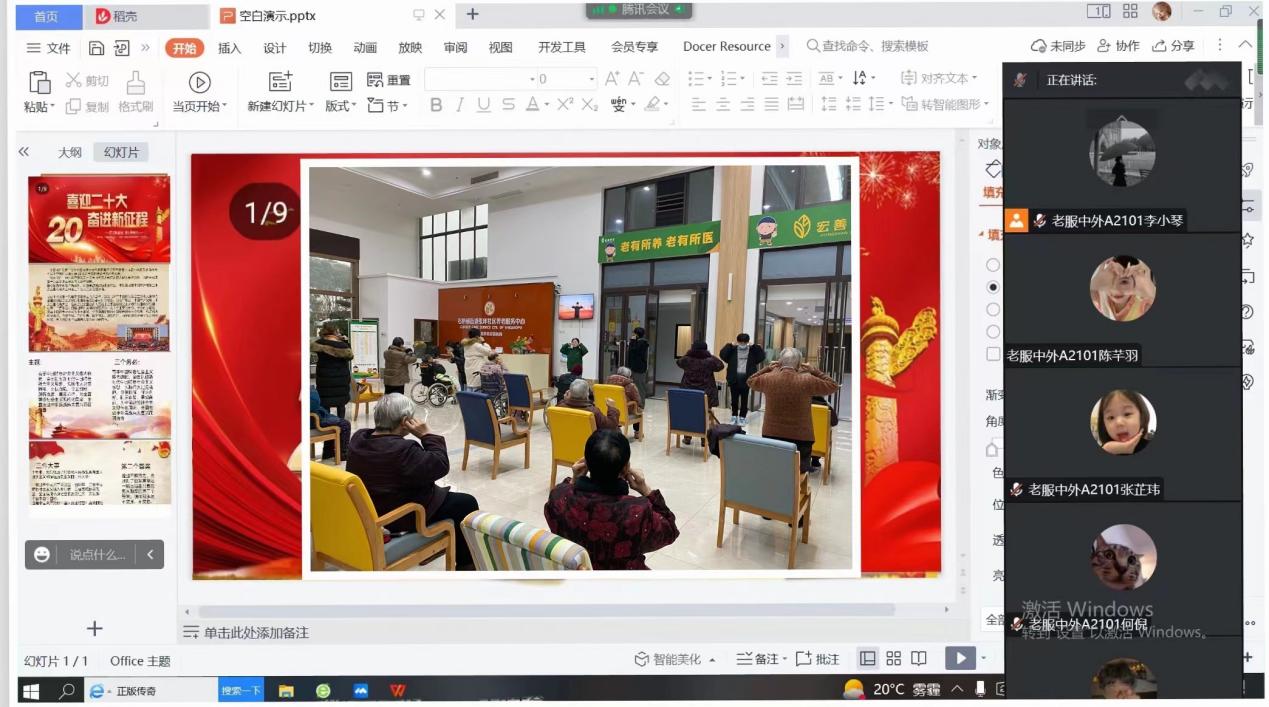Click the 批注 comment button
1269x707 pixels.
818,659
